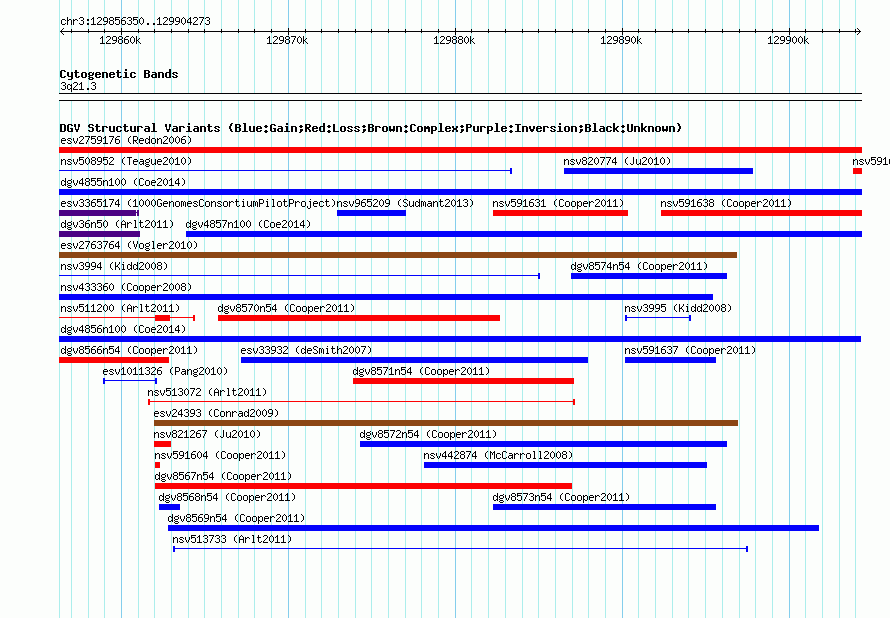Click nsv591604 (Cooper2011) label
The width and height of the screenshot is (890, 618).
(220, 455)
